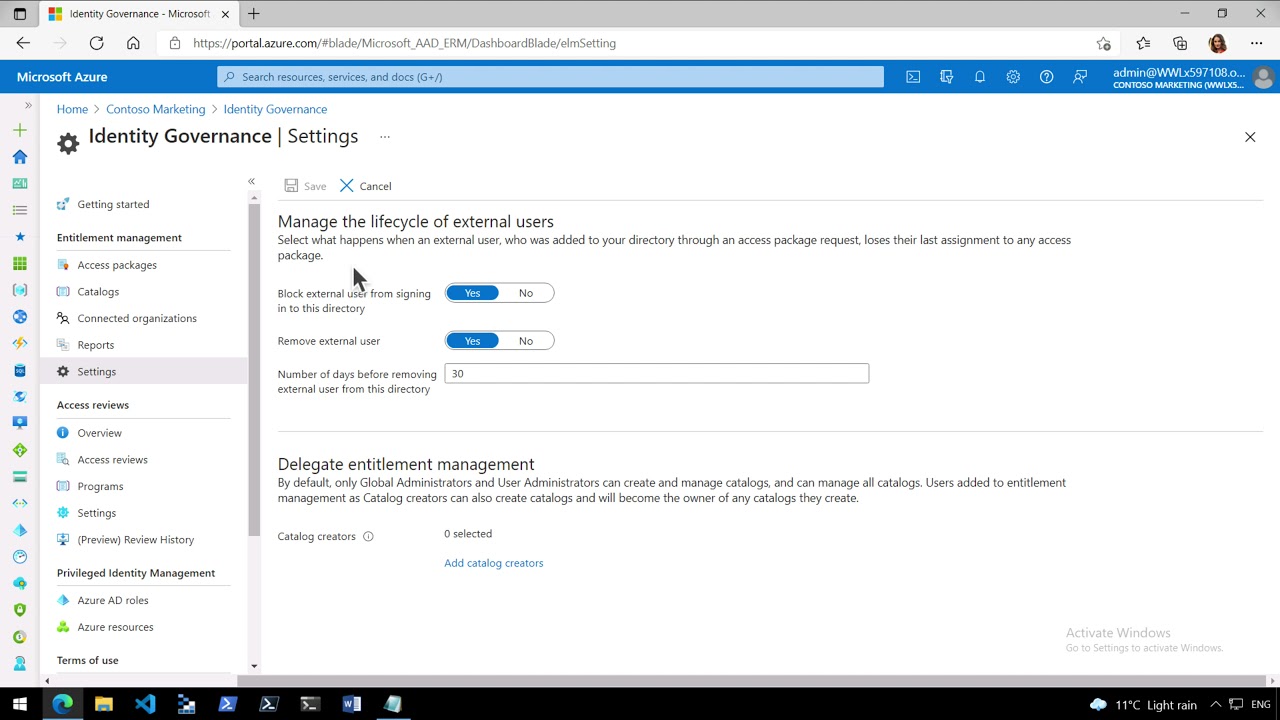Screen dimensions: 1280x720
Task: Open the Azure notifications bell
Action: [980, 77]
